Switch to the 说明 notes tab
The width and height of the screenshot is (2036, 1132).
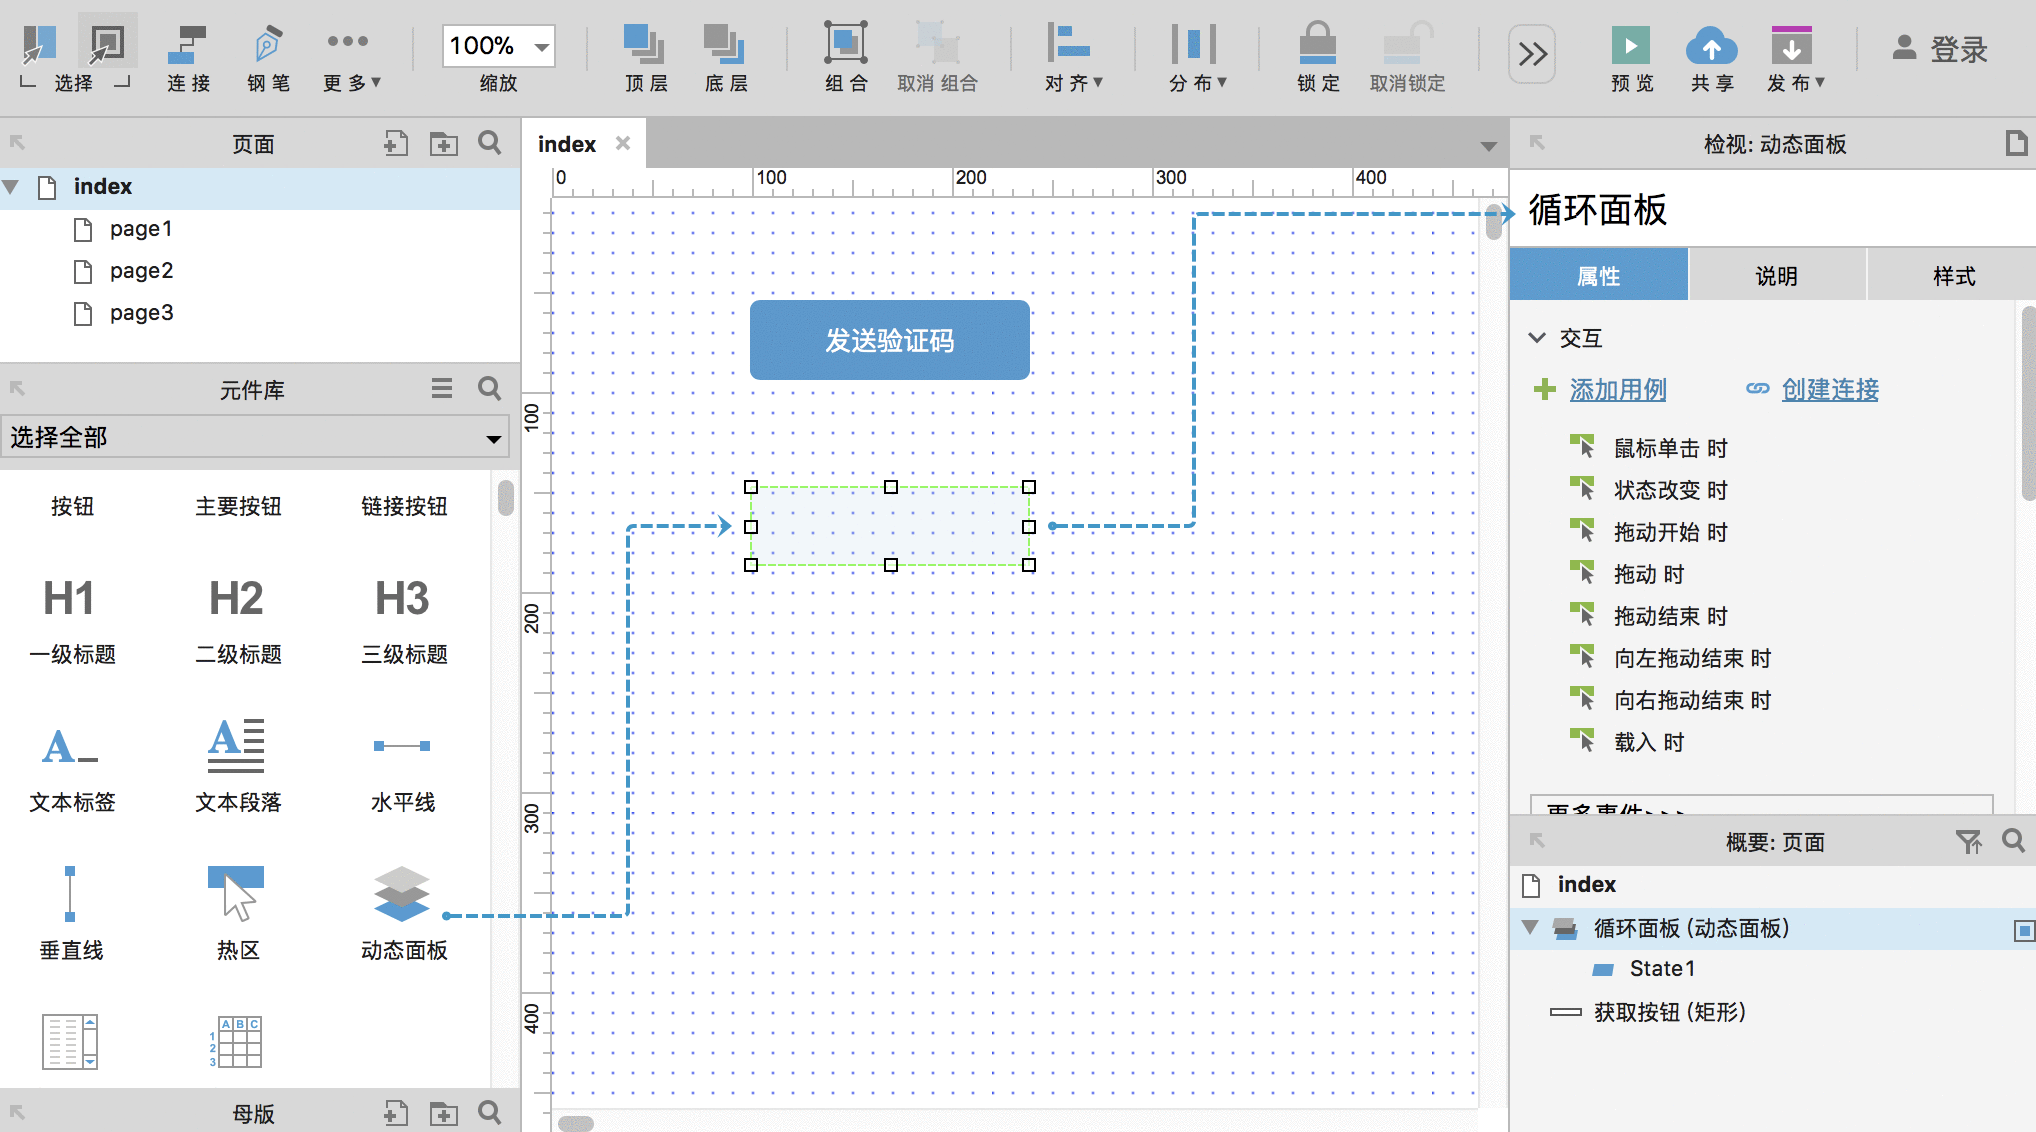(1776, 276)
